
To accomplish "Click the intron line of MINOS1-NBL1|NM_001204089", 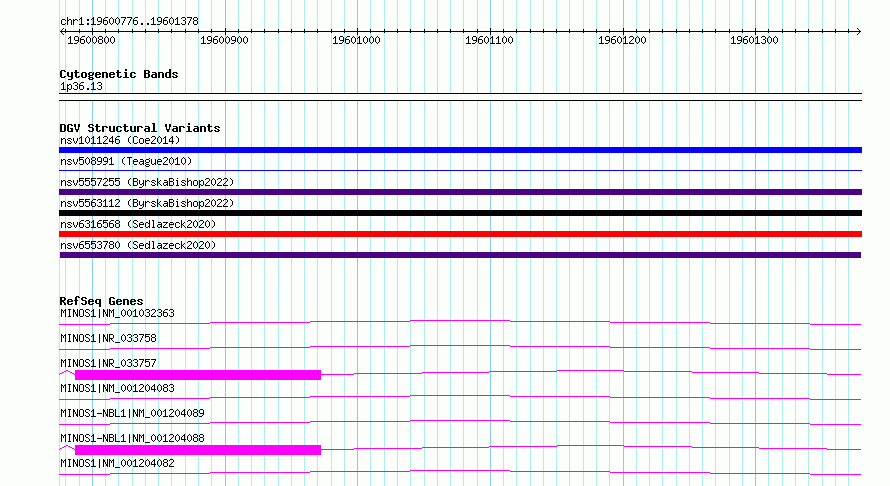I will click(x=460, y=422).
